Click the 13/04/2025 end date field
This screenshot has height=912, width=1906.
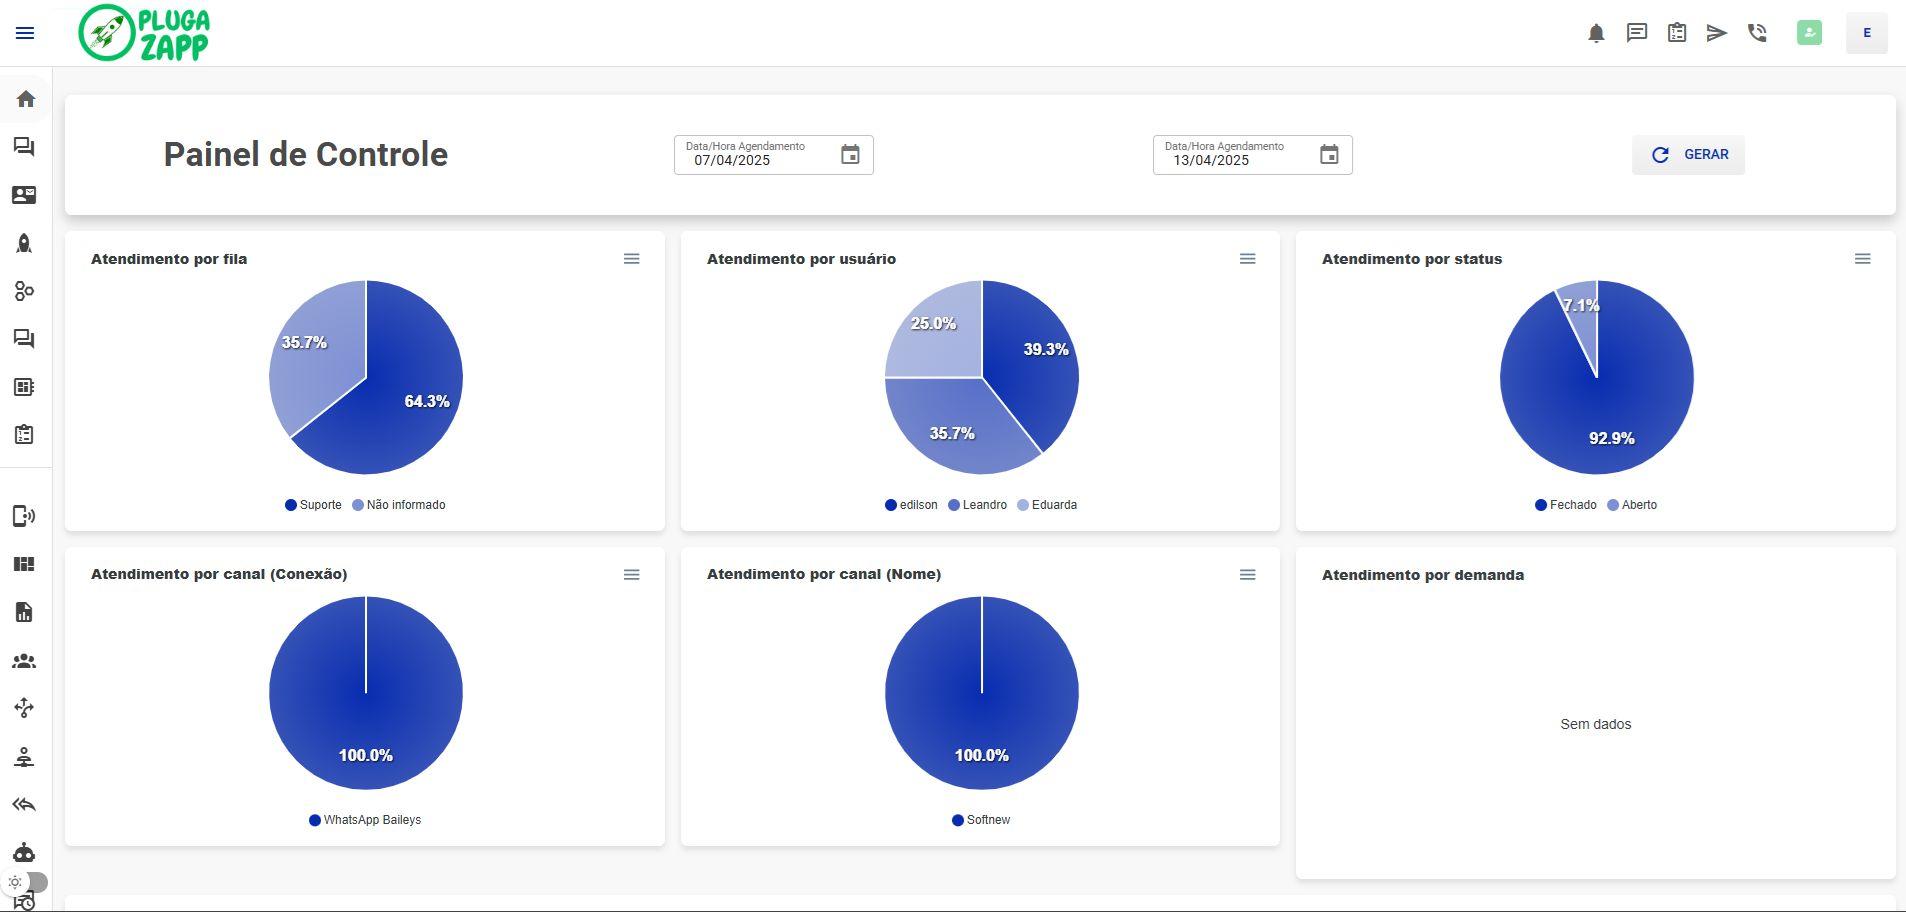[1238, 160]
